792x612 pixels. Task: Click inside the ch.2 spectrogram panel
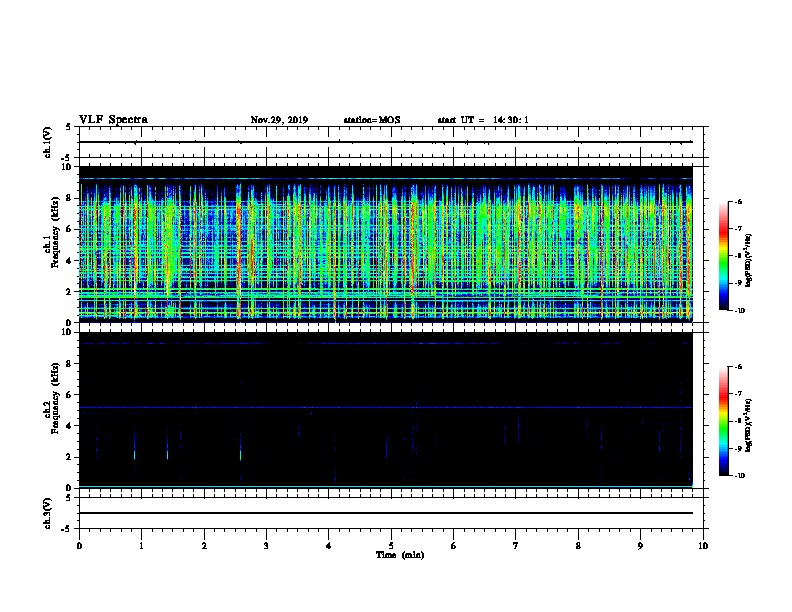click(386, 410)
